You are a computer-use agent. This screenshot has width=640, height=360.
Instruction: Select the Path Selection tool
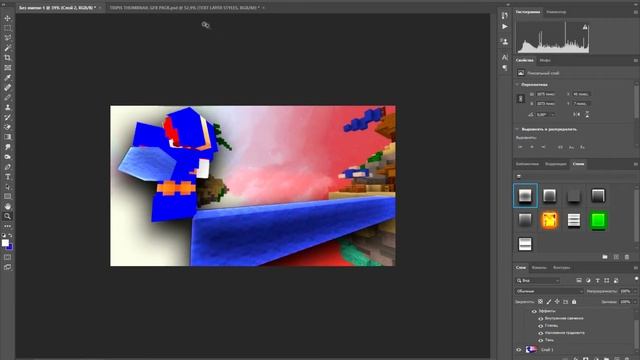coord(7,187)
